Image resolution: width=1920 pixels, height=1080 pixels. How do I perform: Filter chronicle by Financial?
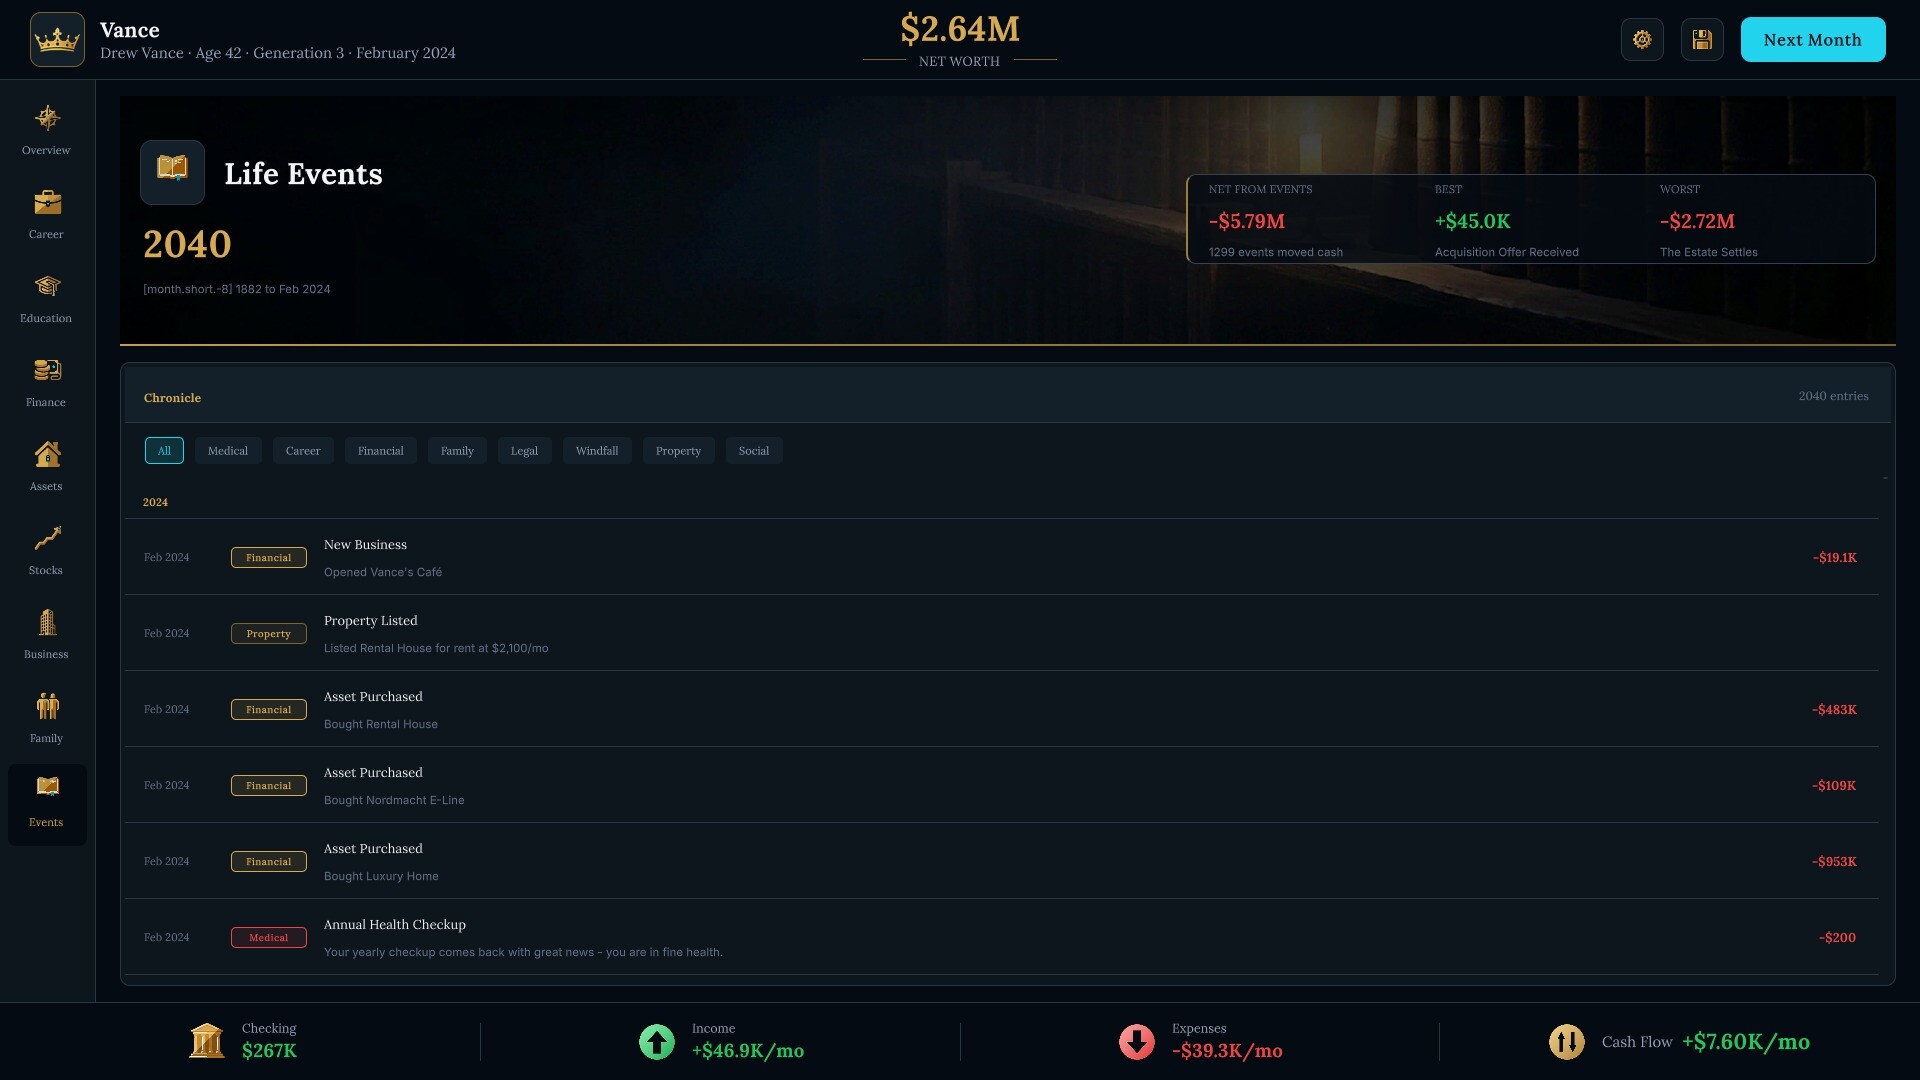tap(381, 451)
